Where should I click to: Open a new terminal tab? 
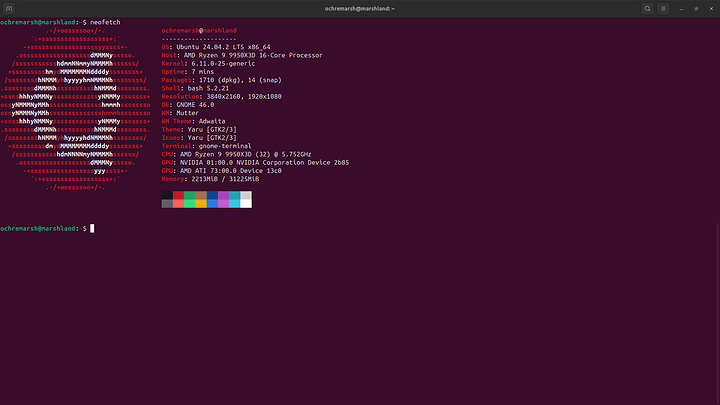[x=8, y=7]
